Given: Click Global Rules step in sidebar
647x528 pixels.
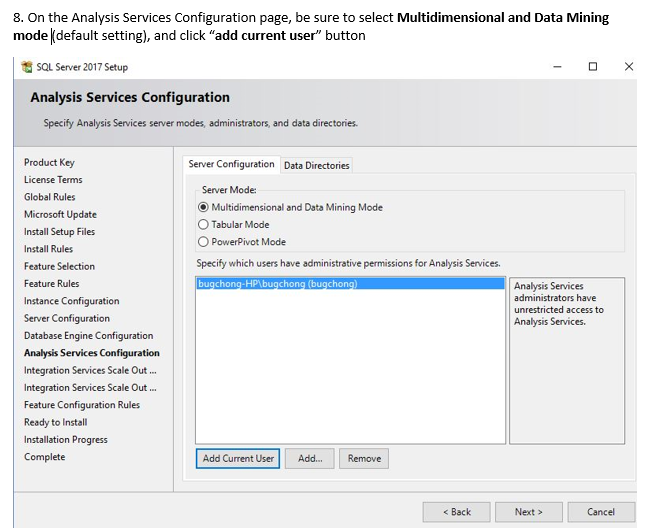Looking at the screenshot, I should [50, 197].
